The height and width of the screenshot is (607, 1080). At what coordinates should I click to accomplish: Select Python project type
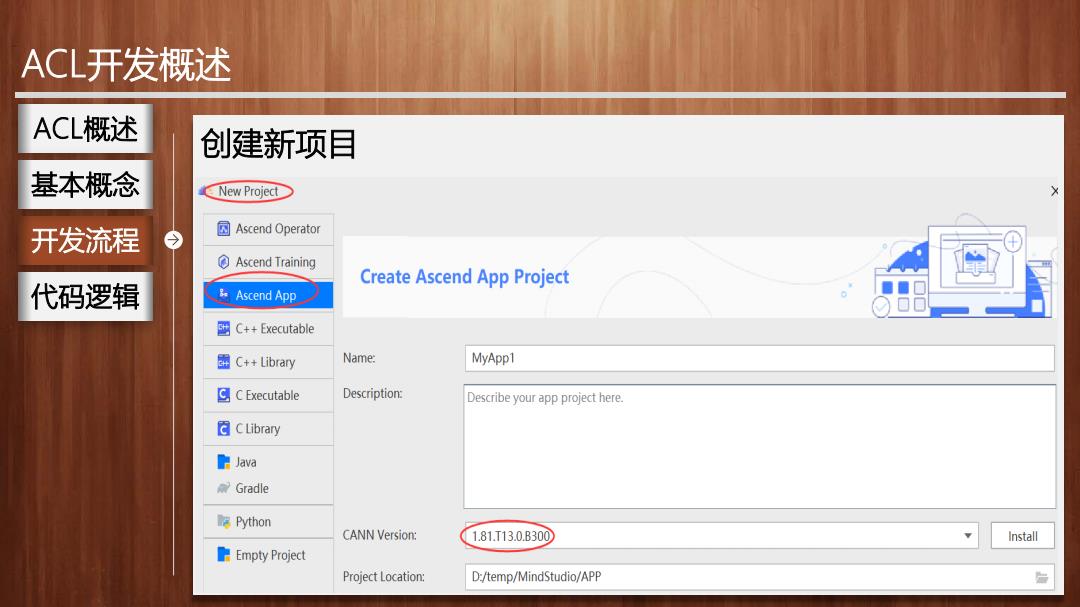pos(269,522)
